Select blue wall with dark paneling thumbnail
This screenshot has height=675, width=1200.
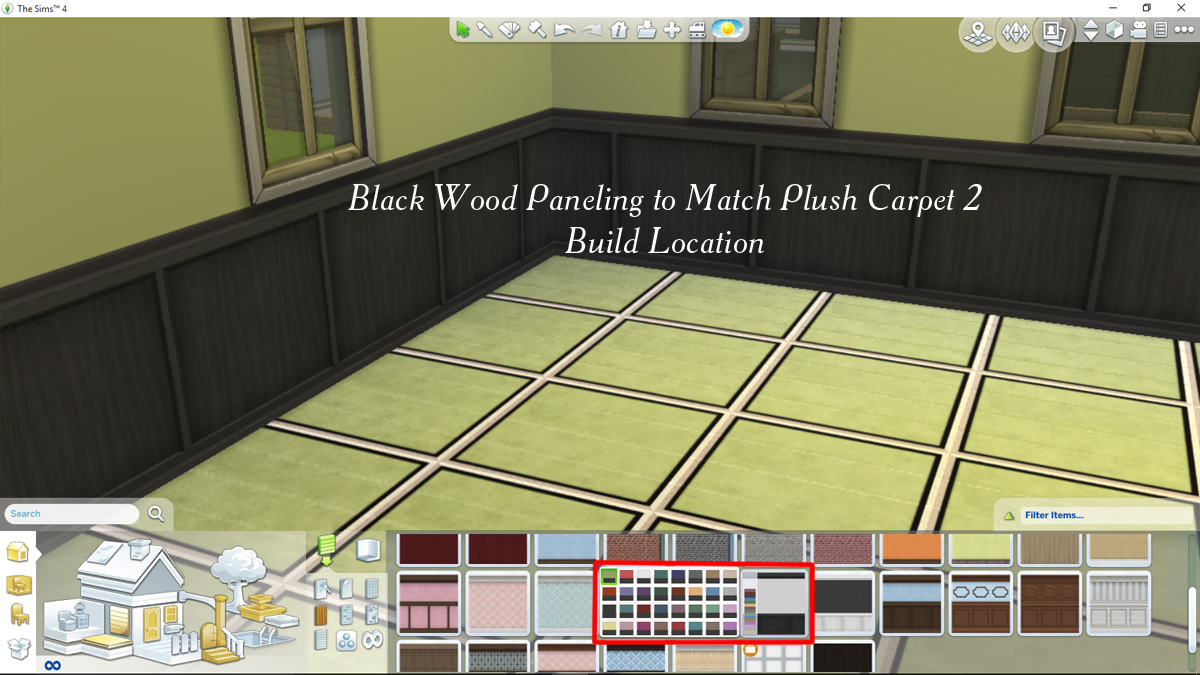(x=912, y=603)
